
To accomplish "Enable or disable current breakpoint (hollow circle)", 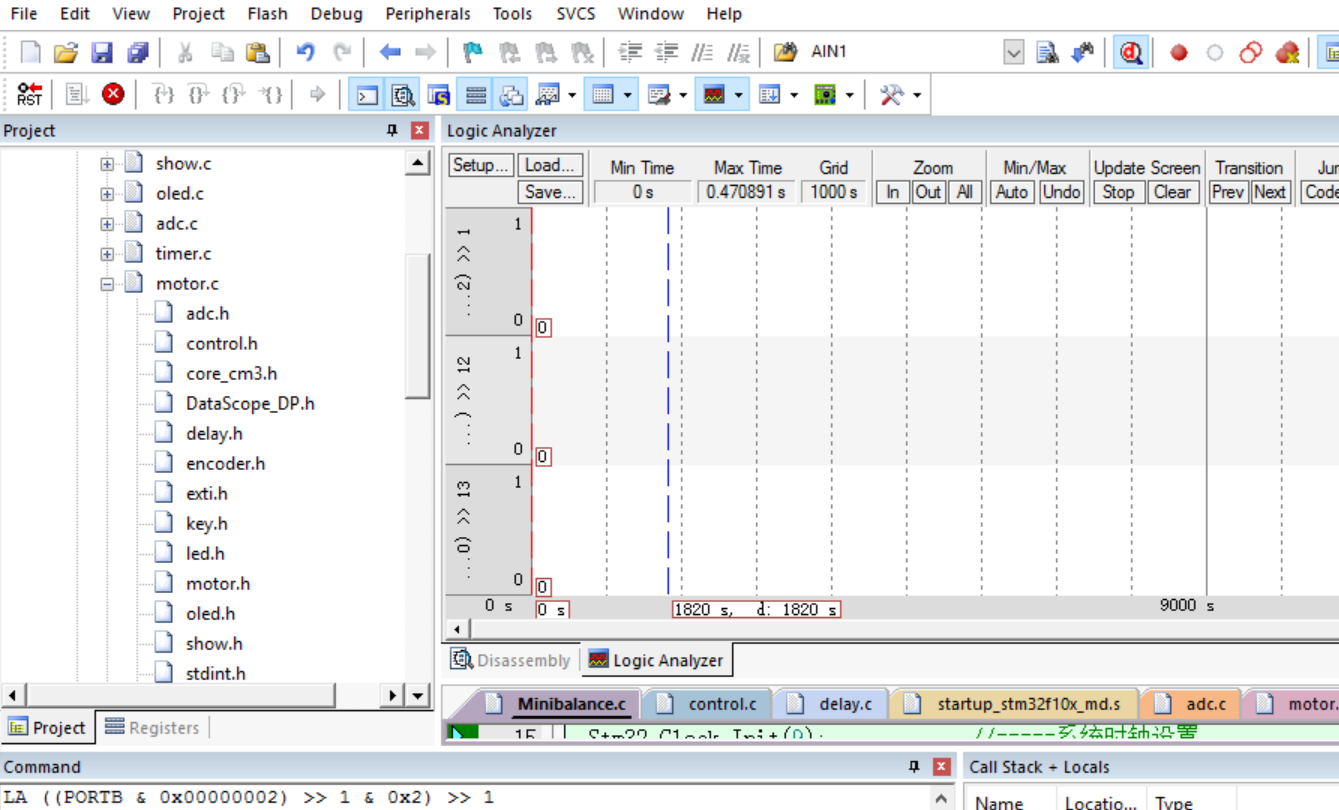I will point(1215,52).
